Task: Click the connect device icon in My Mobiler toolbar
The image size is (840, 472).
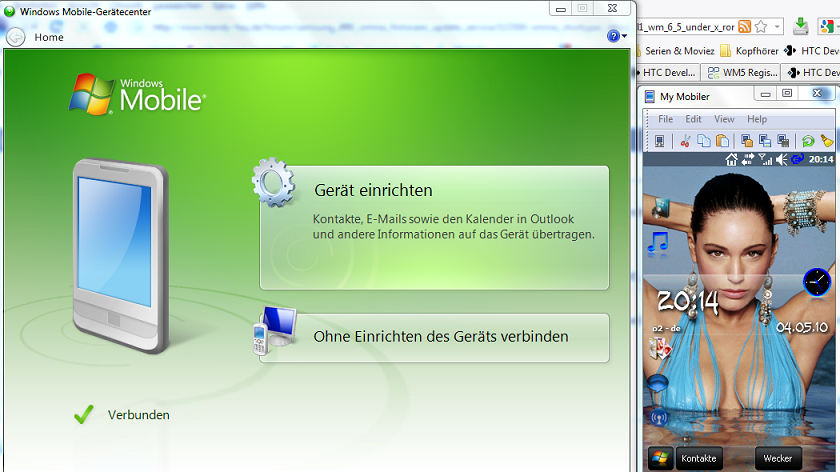Action: pyautogui.click(x=659, y=141)
